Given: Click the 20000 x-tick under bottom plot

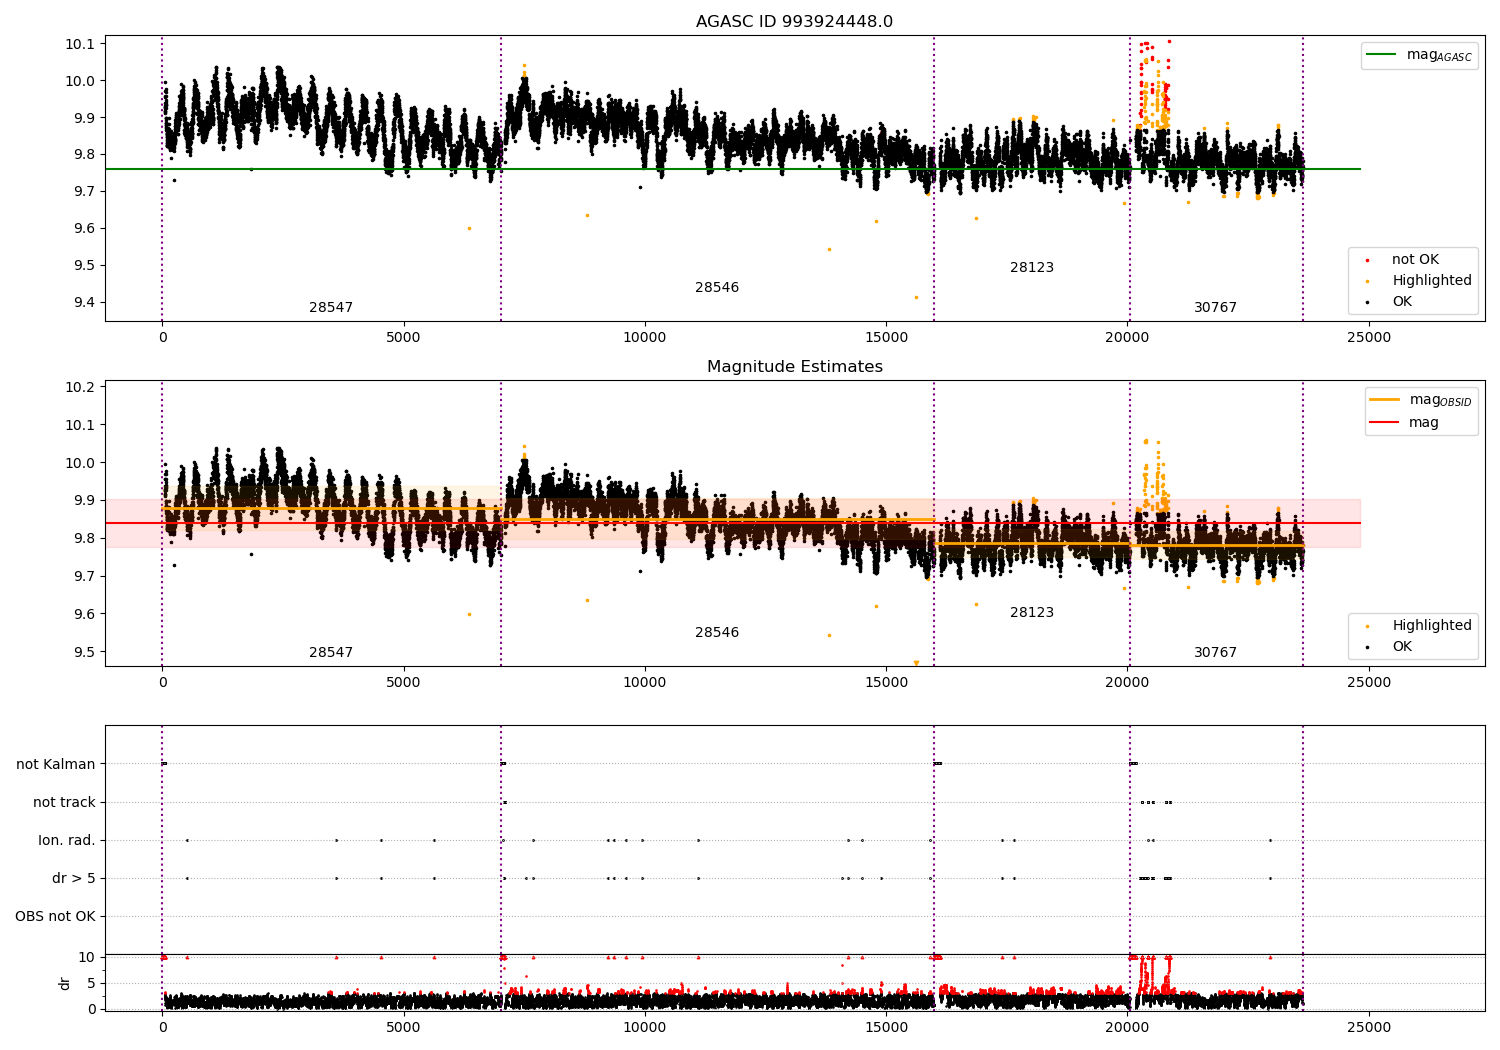Looking at the screenshot, I should (x=1127, y=1028).
